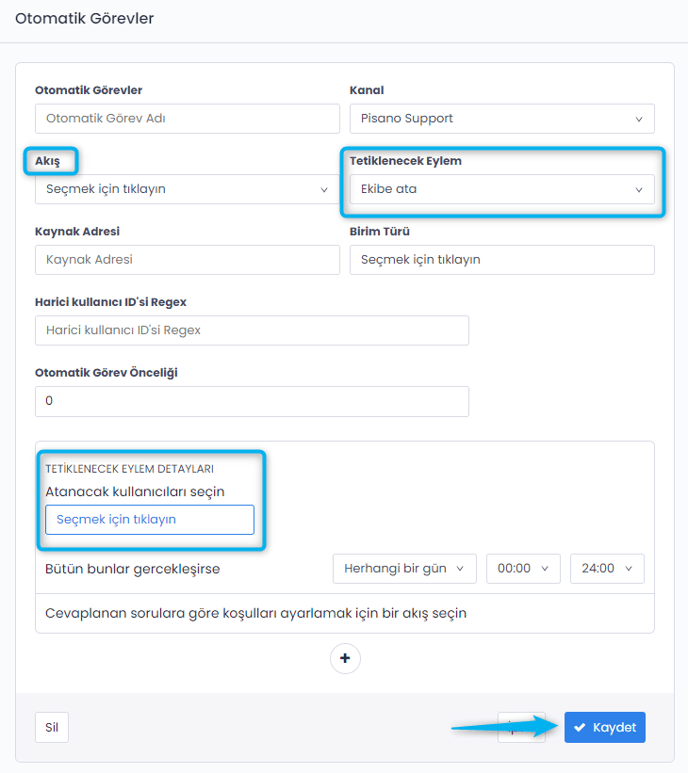
Task: Click chevron arrow in Tetiklenecek Eylem field
Action: (639, 189)
